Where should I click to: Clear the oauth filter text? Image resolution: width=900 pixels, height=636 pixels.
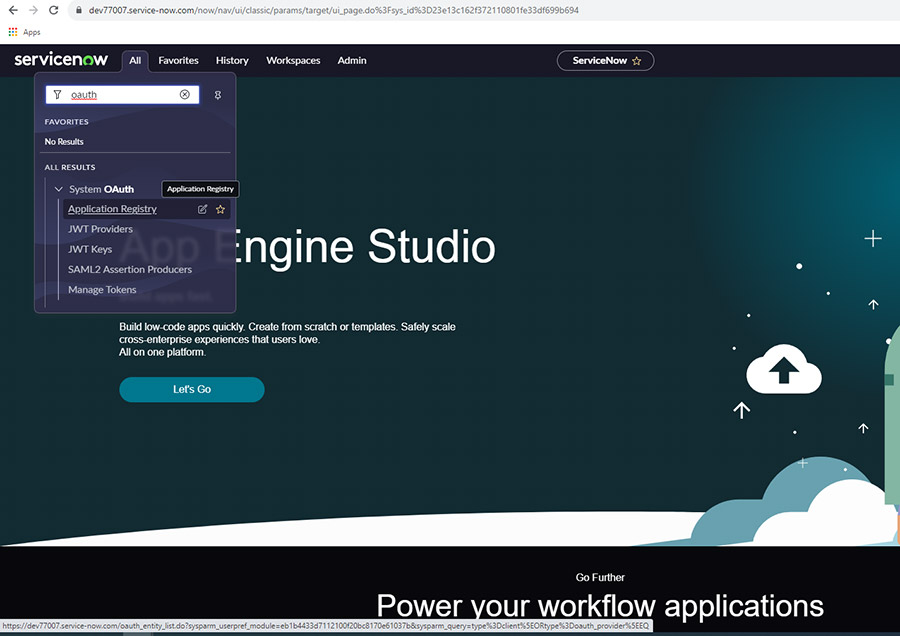click(184, 94)
